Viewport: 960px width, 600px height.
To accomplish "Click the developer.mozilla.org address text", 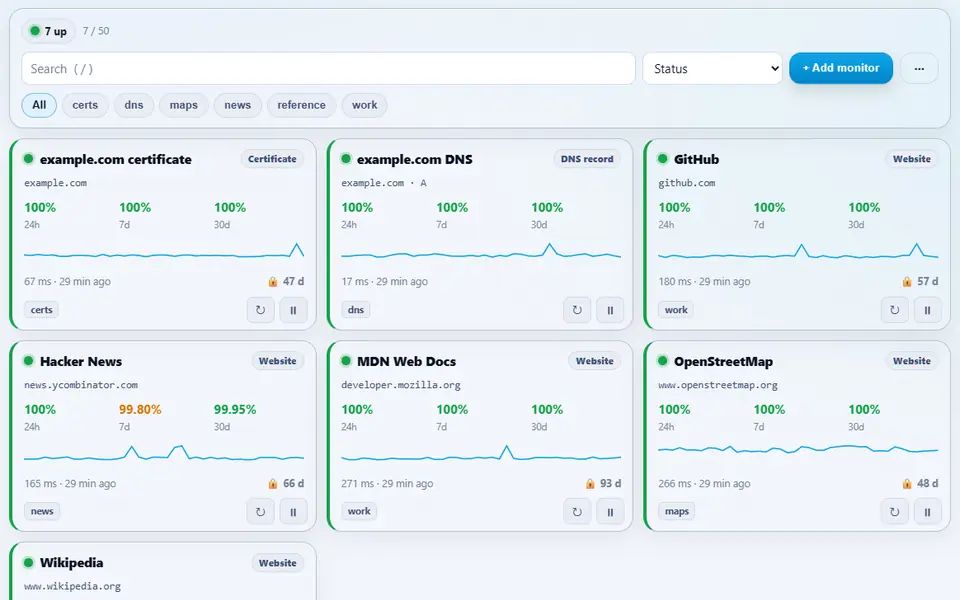I will [x=400, y=385].
